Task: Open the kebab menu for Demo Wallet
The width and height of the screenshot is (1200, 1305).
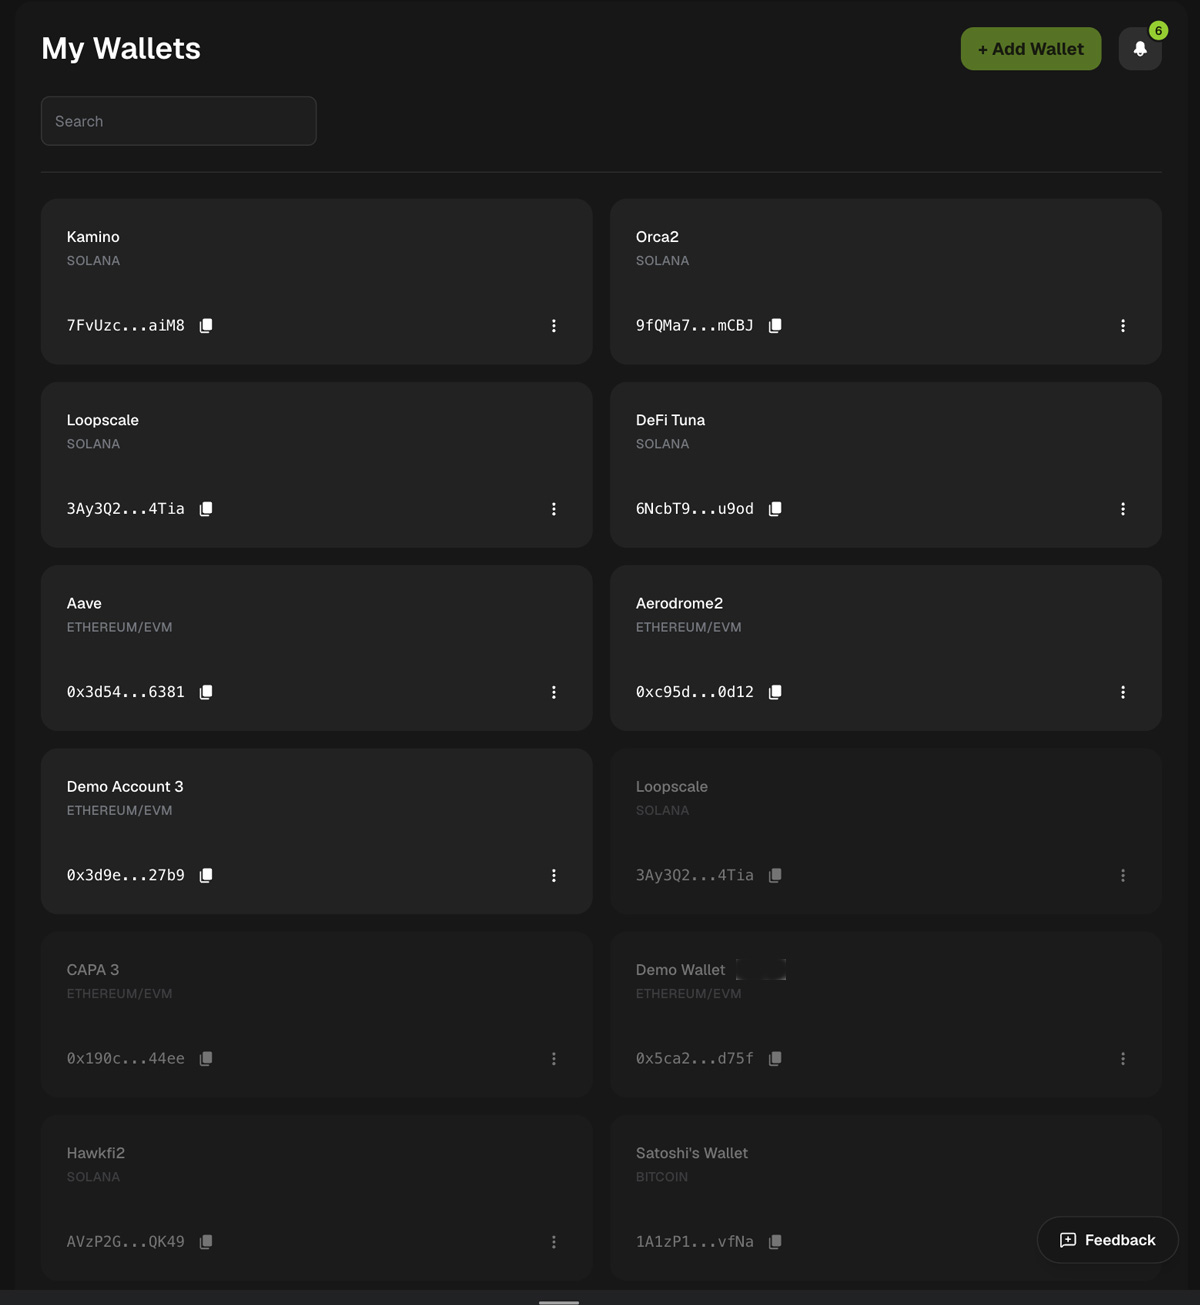Action: click(1123, 1058)
